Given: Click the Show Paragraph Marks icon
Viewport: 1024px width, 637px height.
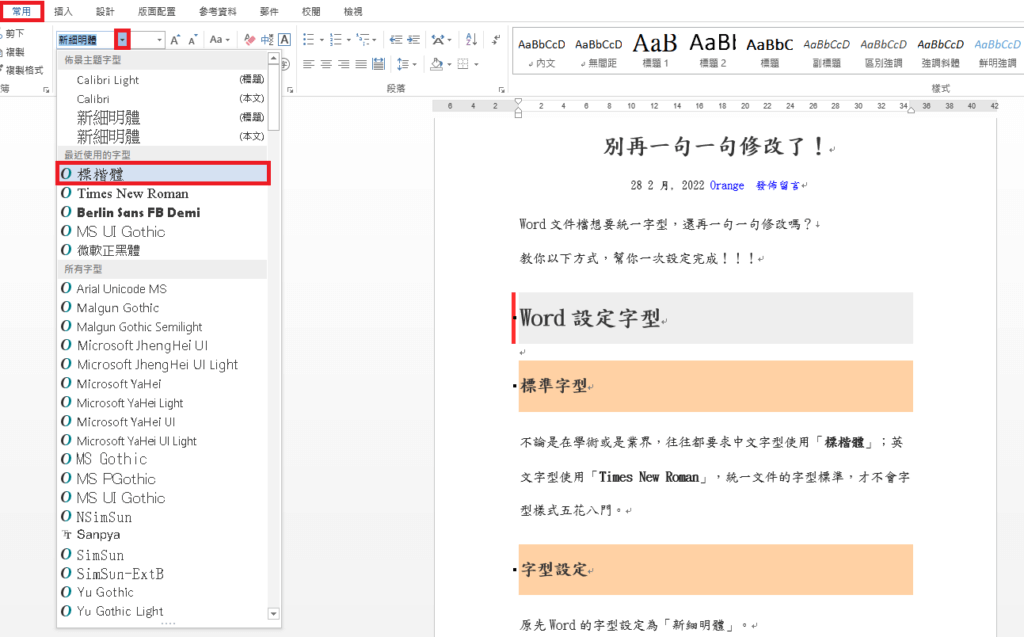Looking at the screenshot, I should (x=497, y=39).
